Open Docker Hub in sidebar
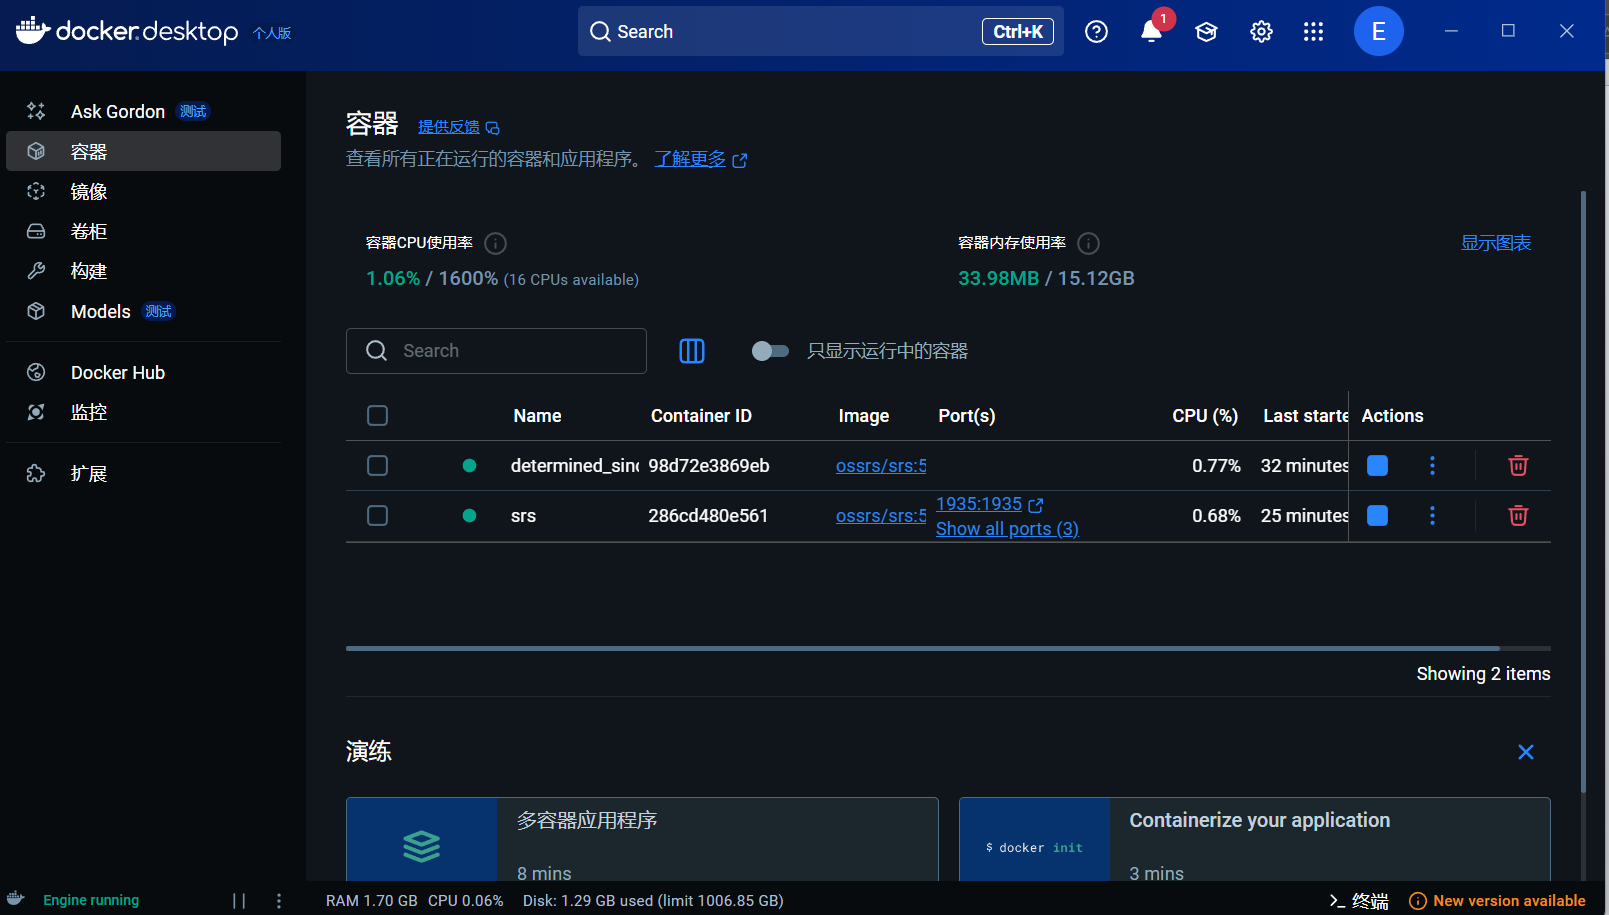The height and width of the screenshot is (915, 1609). click(x=143, y=372)
